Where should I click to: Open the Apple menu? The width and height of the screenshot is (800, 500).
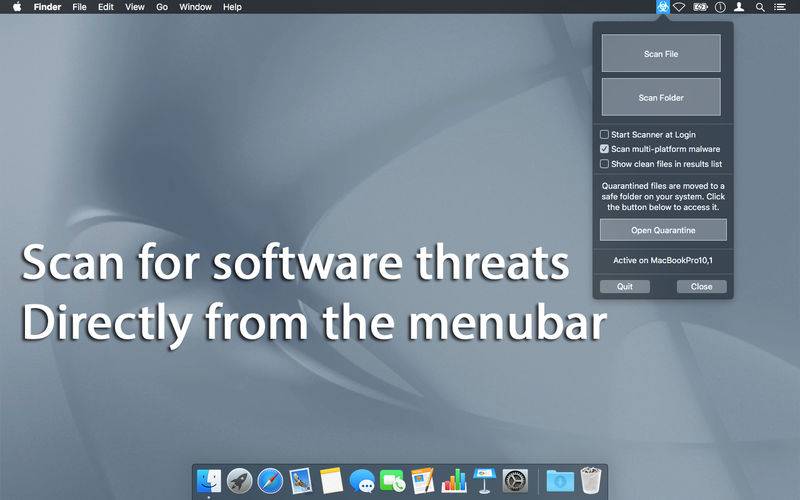coord(17,7)
